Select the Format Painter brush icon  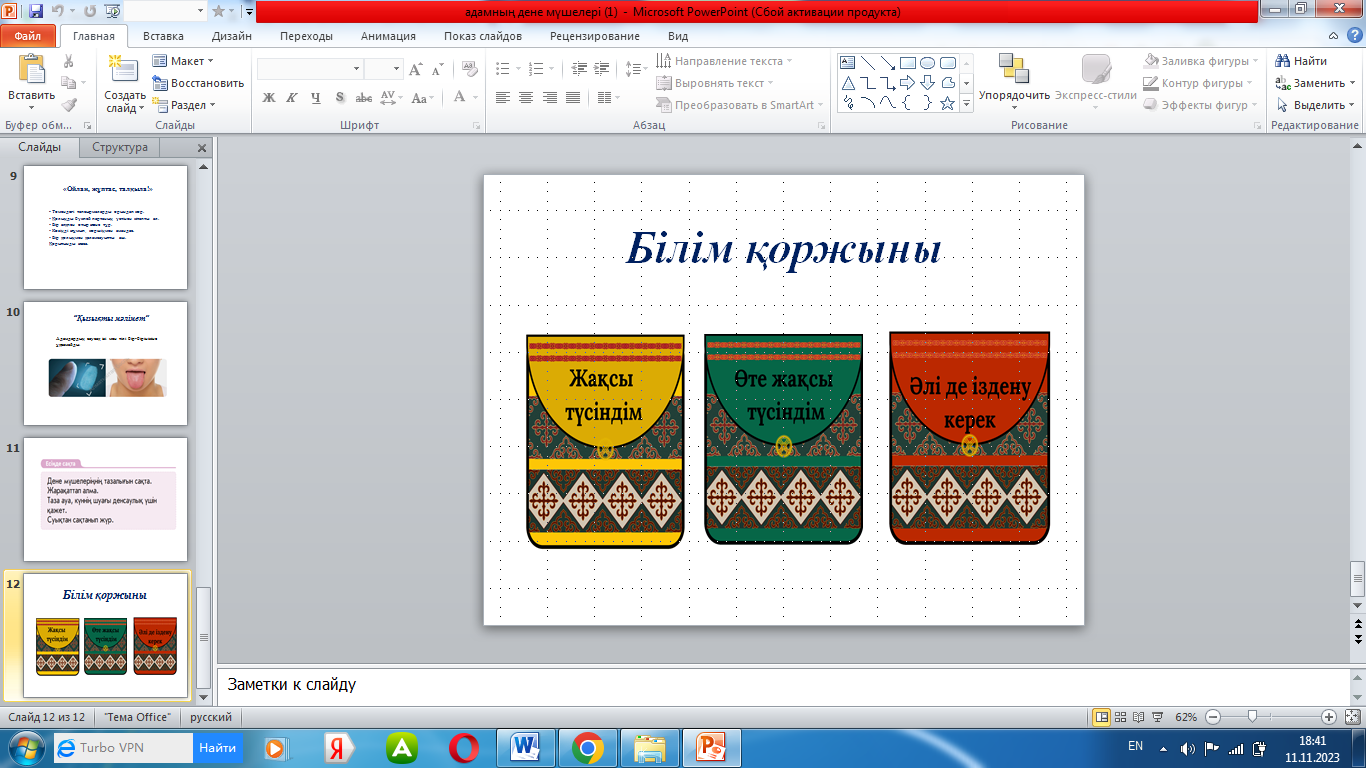(x=68, y=105)
